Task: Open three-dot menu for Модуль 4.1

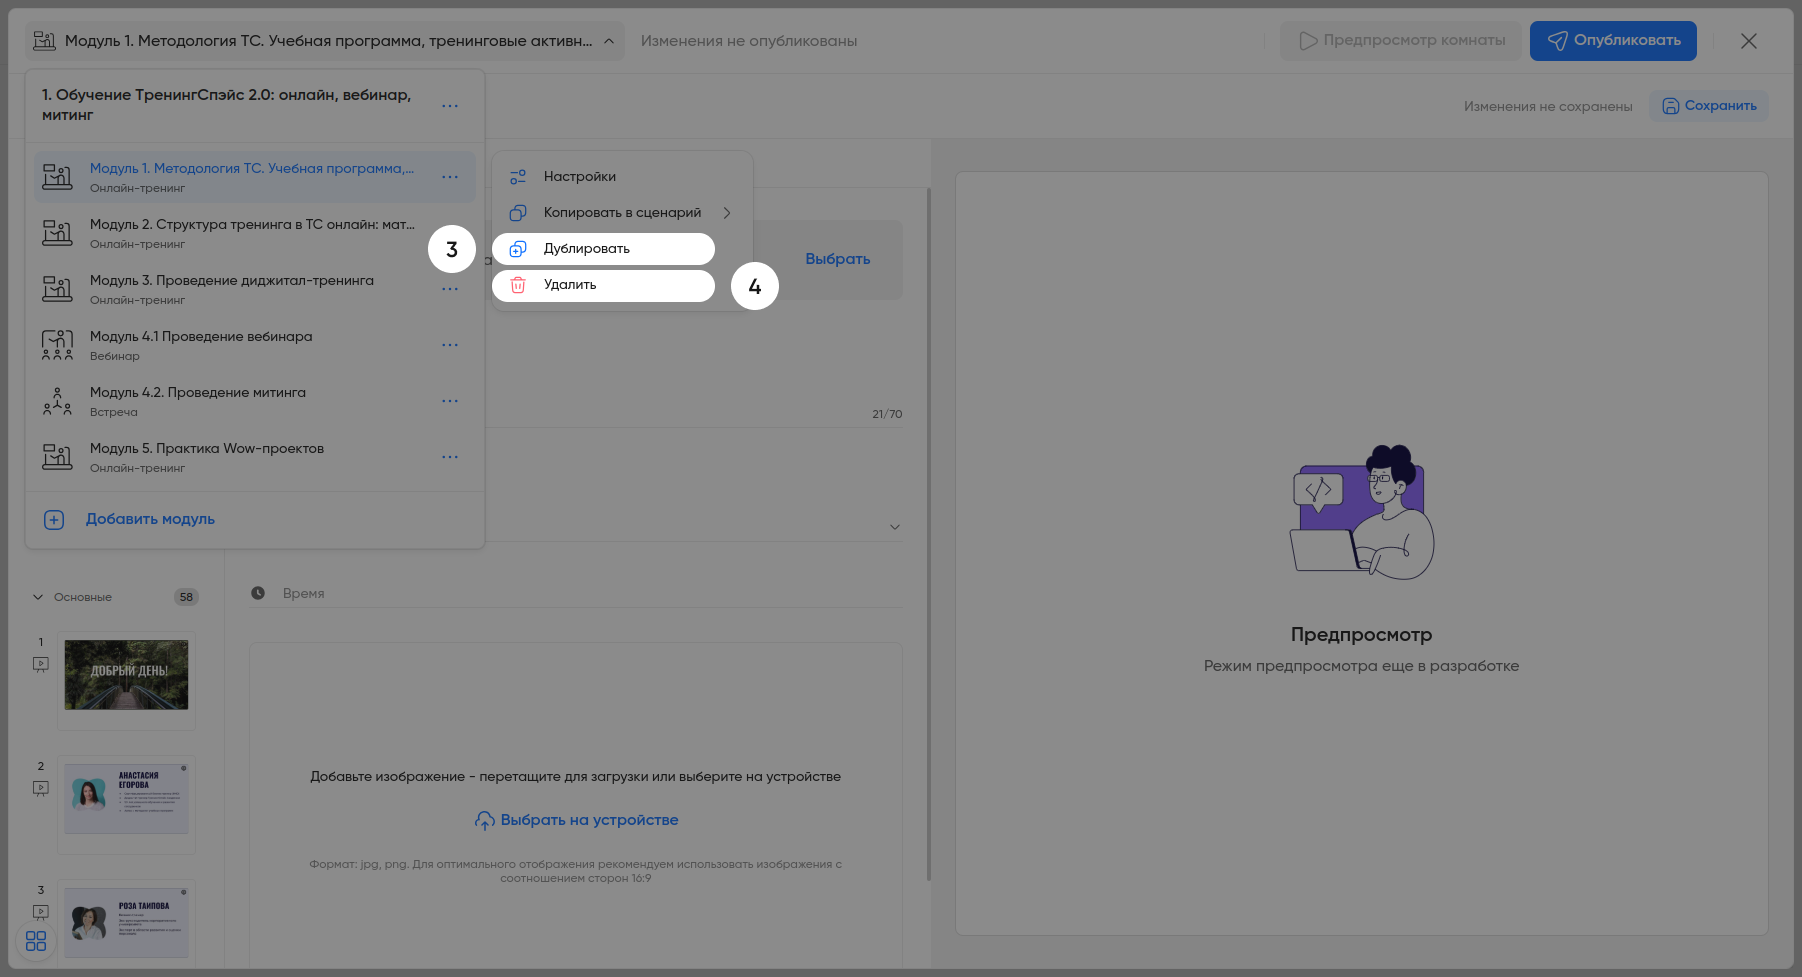Action: click(450, 345)
